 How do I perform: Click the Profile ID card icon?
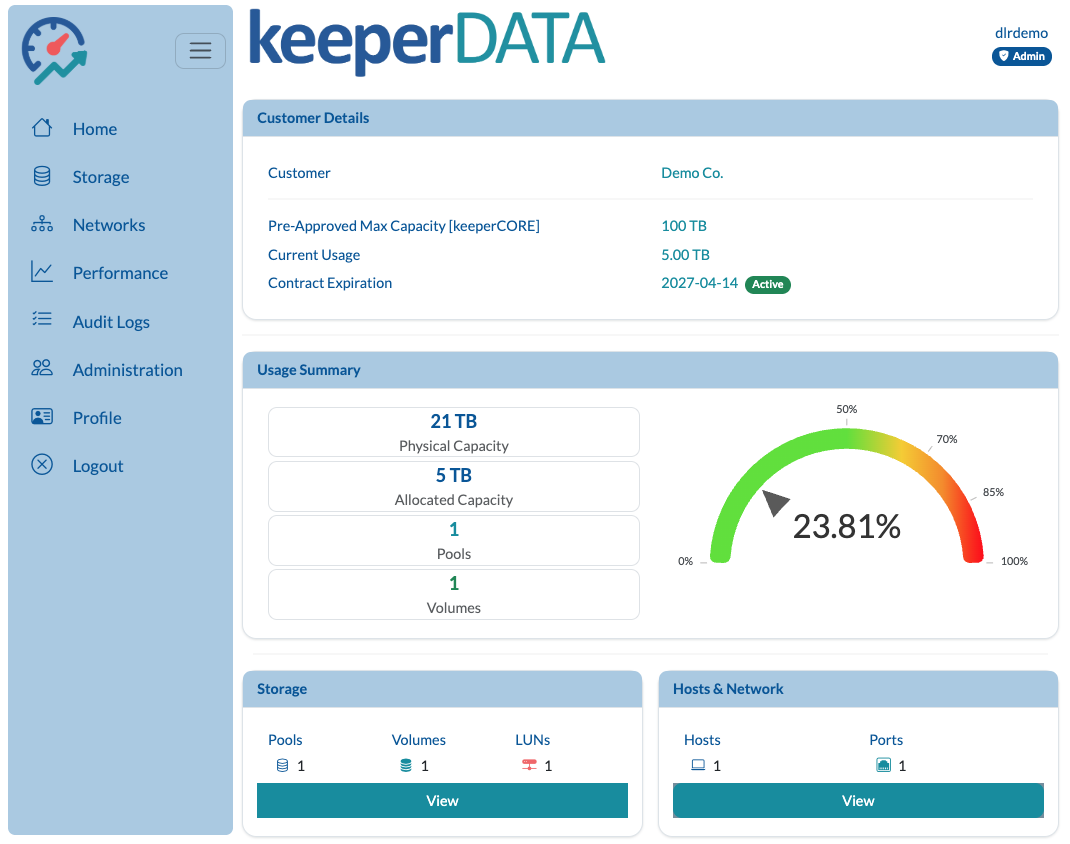pos(42,417)
